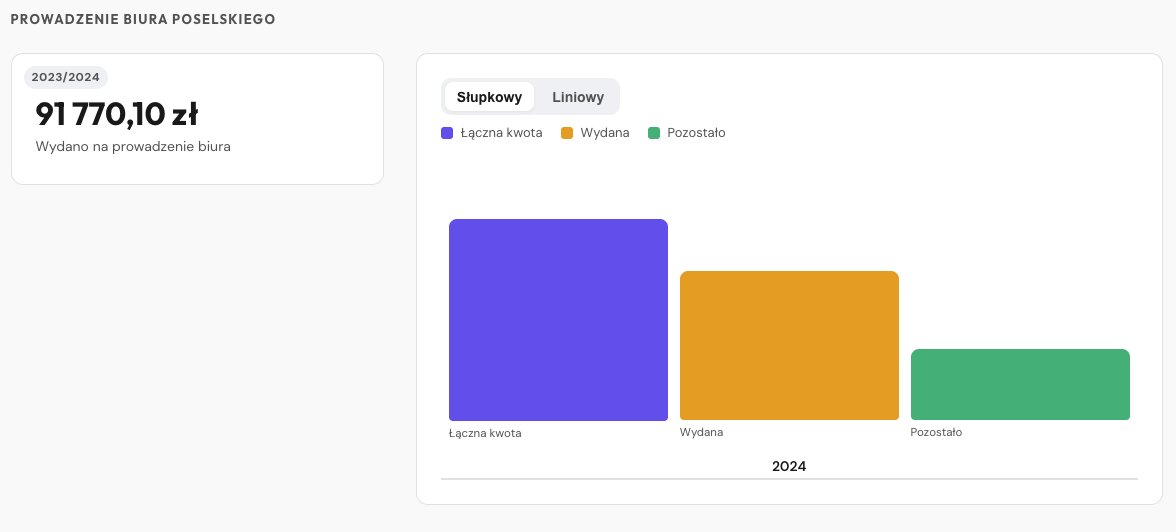Screen dimensions: 1176x532
Task: Click the orange Wydana legend swatch
Action: [x=567, y=133]
